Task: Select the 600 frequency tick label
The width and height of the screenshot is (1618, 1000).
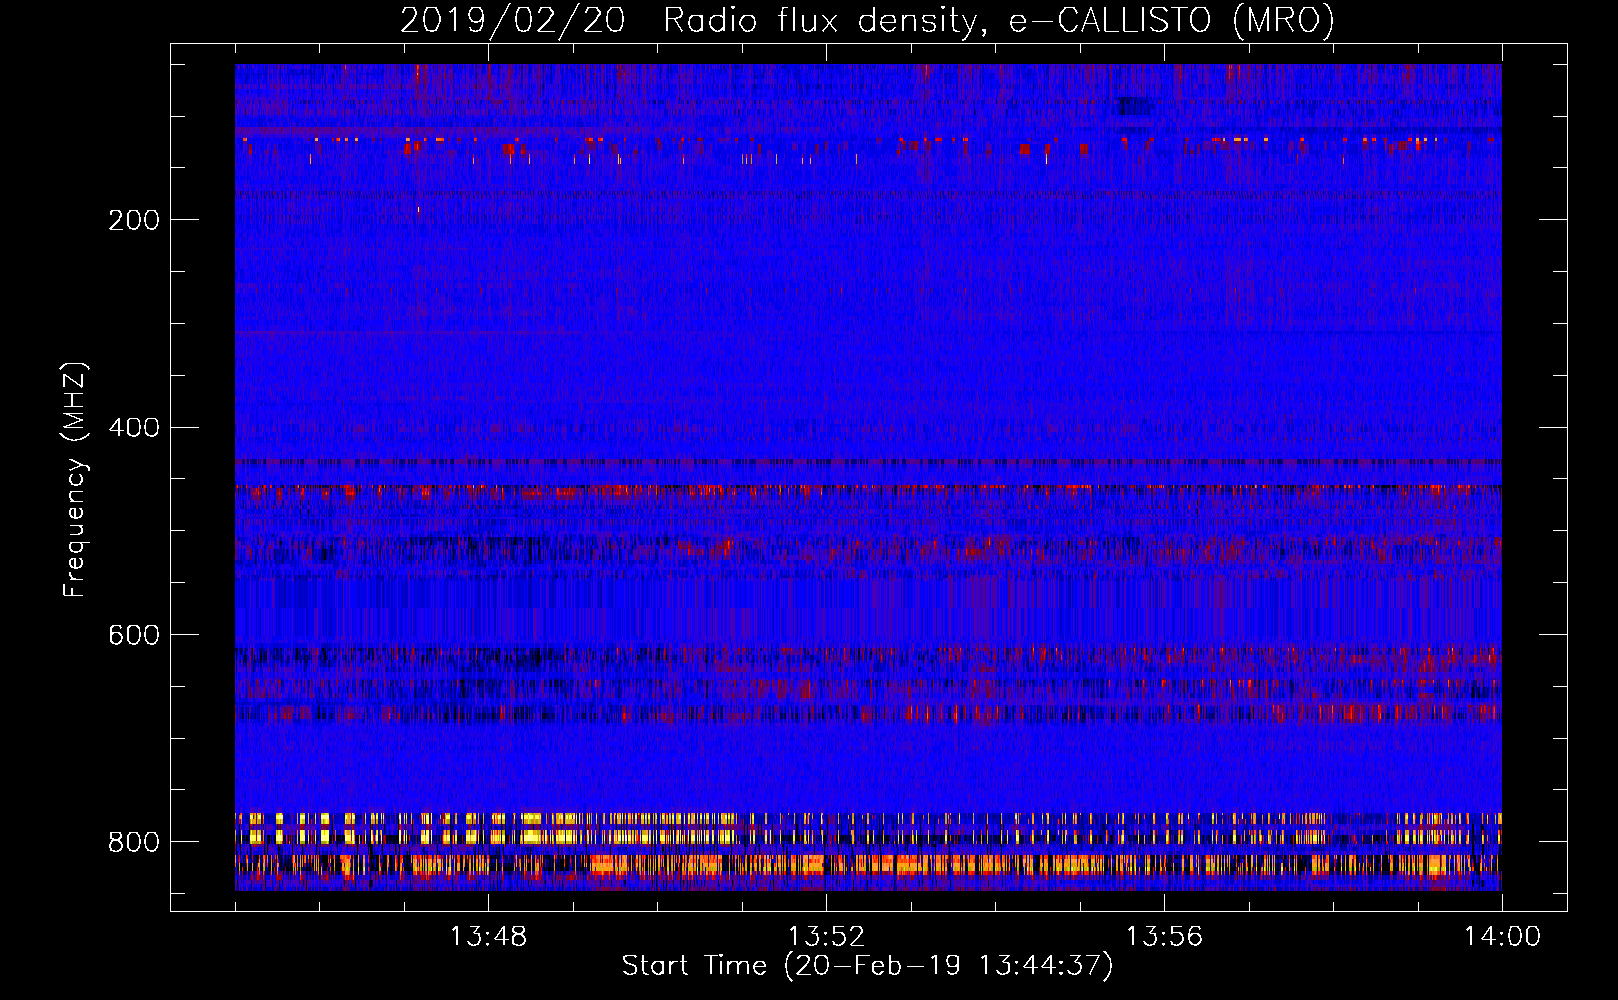Action: point(134,636)
